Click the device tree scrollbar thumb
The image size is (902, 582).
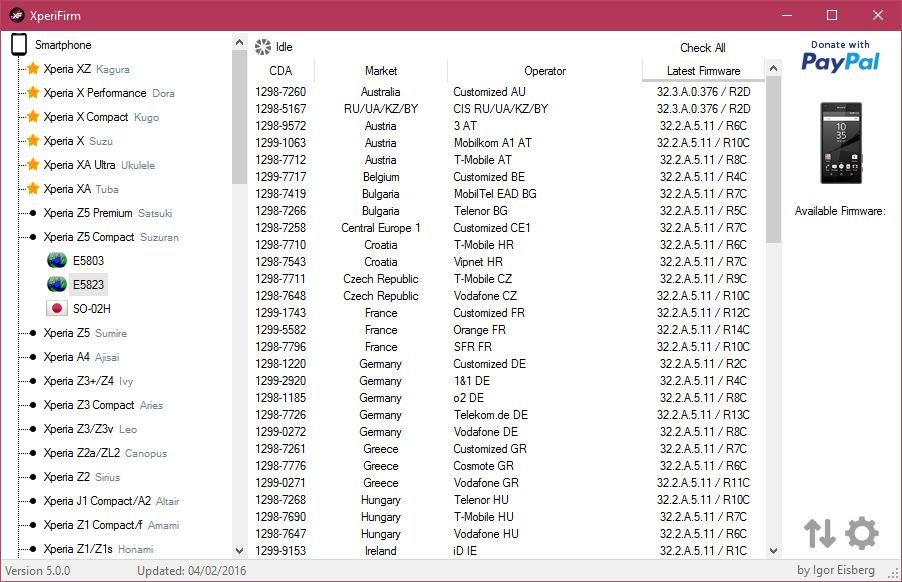click(239, 117)
